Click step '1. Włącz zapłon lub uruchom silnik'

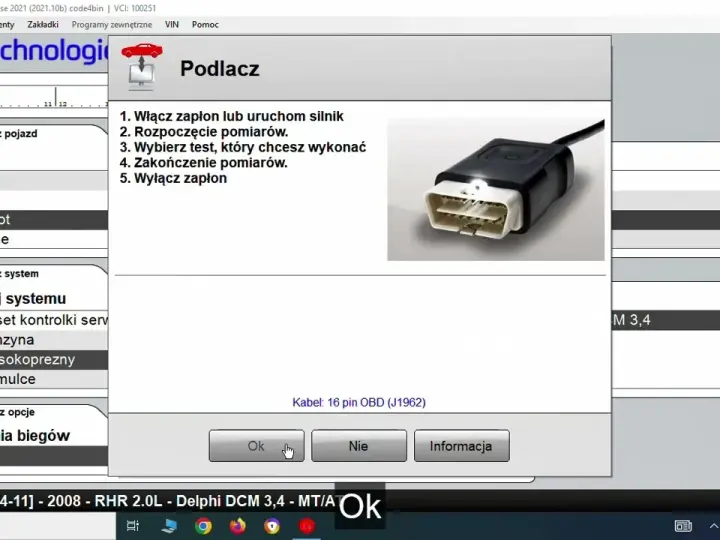[231, 116]
